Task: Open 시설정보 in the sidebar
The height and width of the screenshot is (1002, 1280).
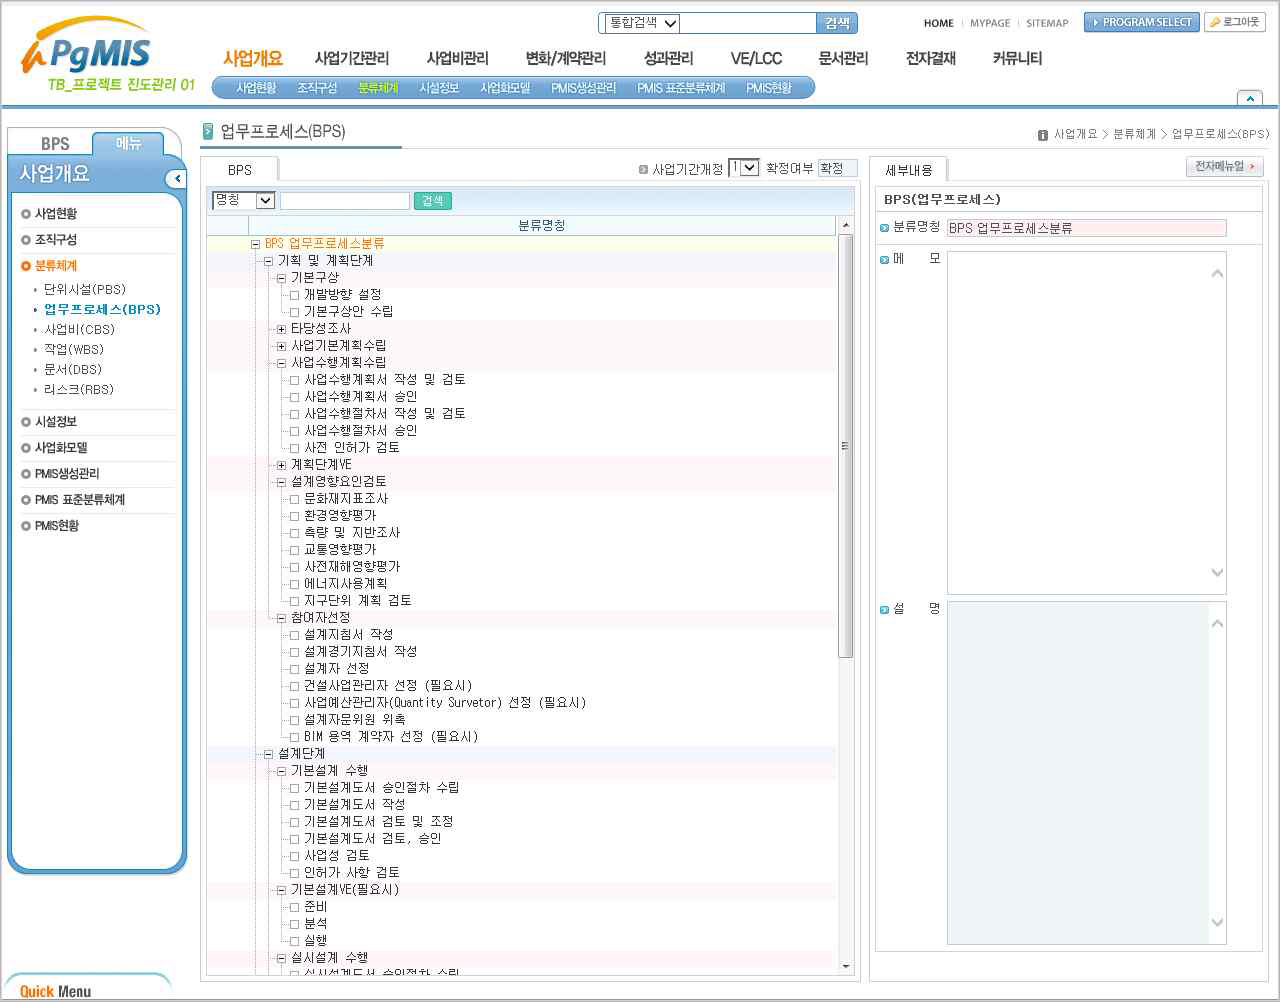Action: click(x=56, y=422)
